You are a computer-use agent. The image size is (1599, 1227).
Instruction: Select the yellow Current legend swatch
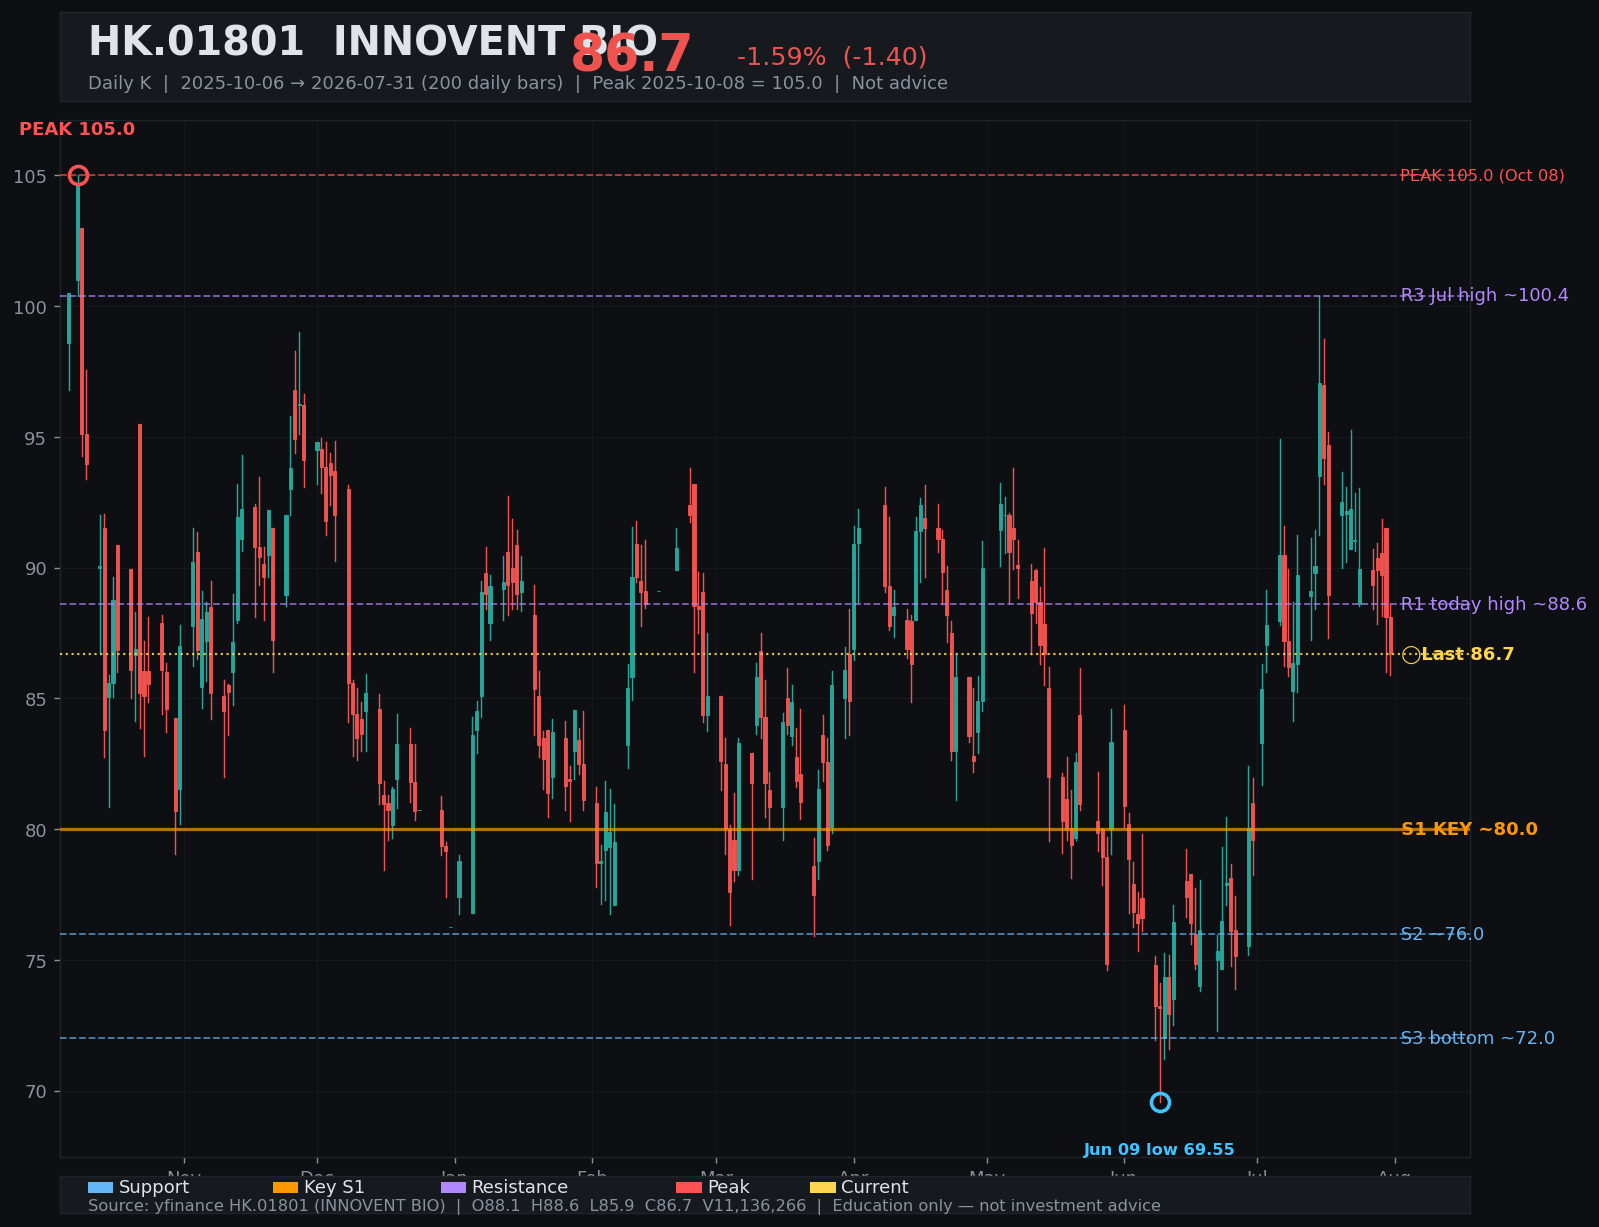coord(823,1188)
